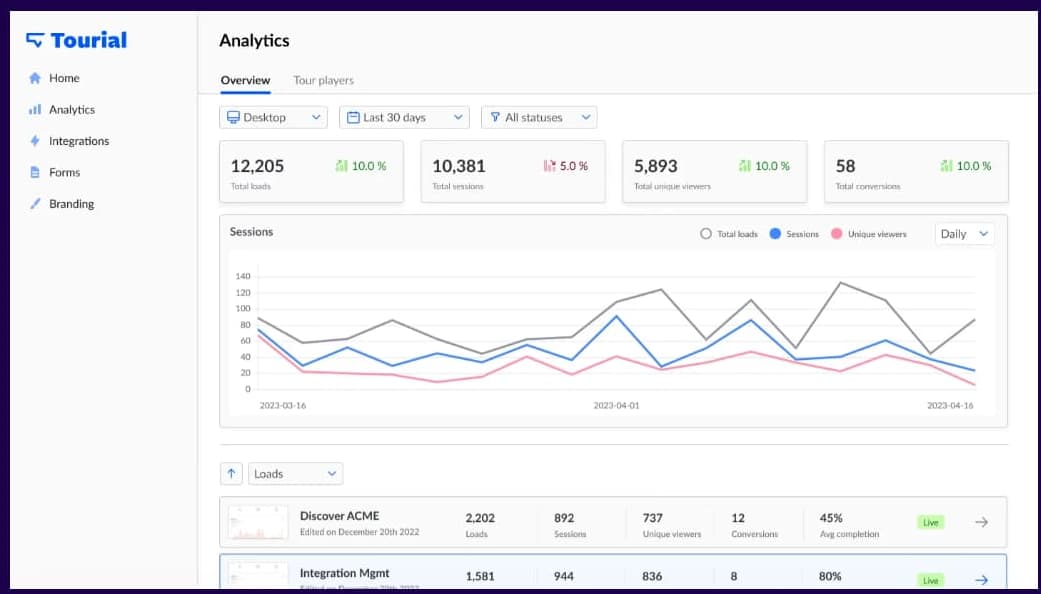Viewport: 1041px width, 594px height.
Task: Open the Loads sort dropdown
Action: tap(294, 473)
